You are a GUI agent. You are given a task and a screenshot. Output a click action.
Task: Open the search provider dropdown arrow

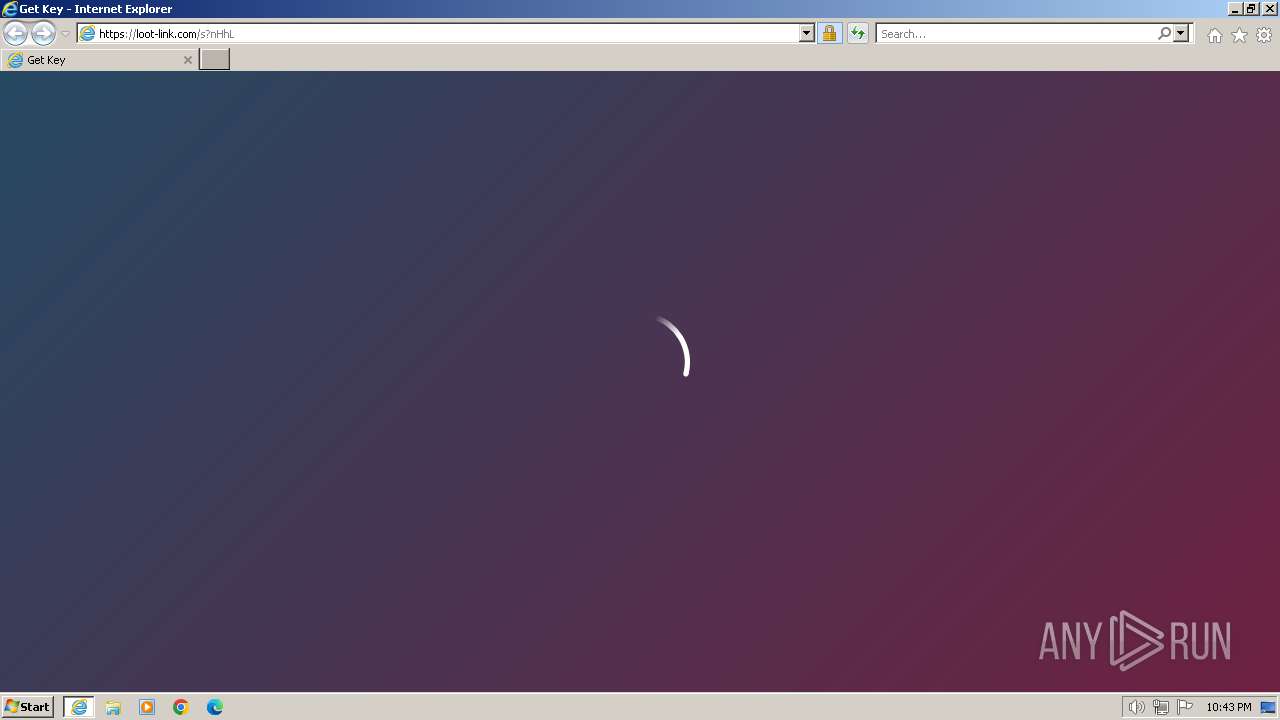tap(1181, 33)
